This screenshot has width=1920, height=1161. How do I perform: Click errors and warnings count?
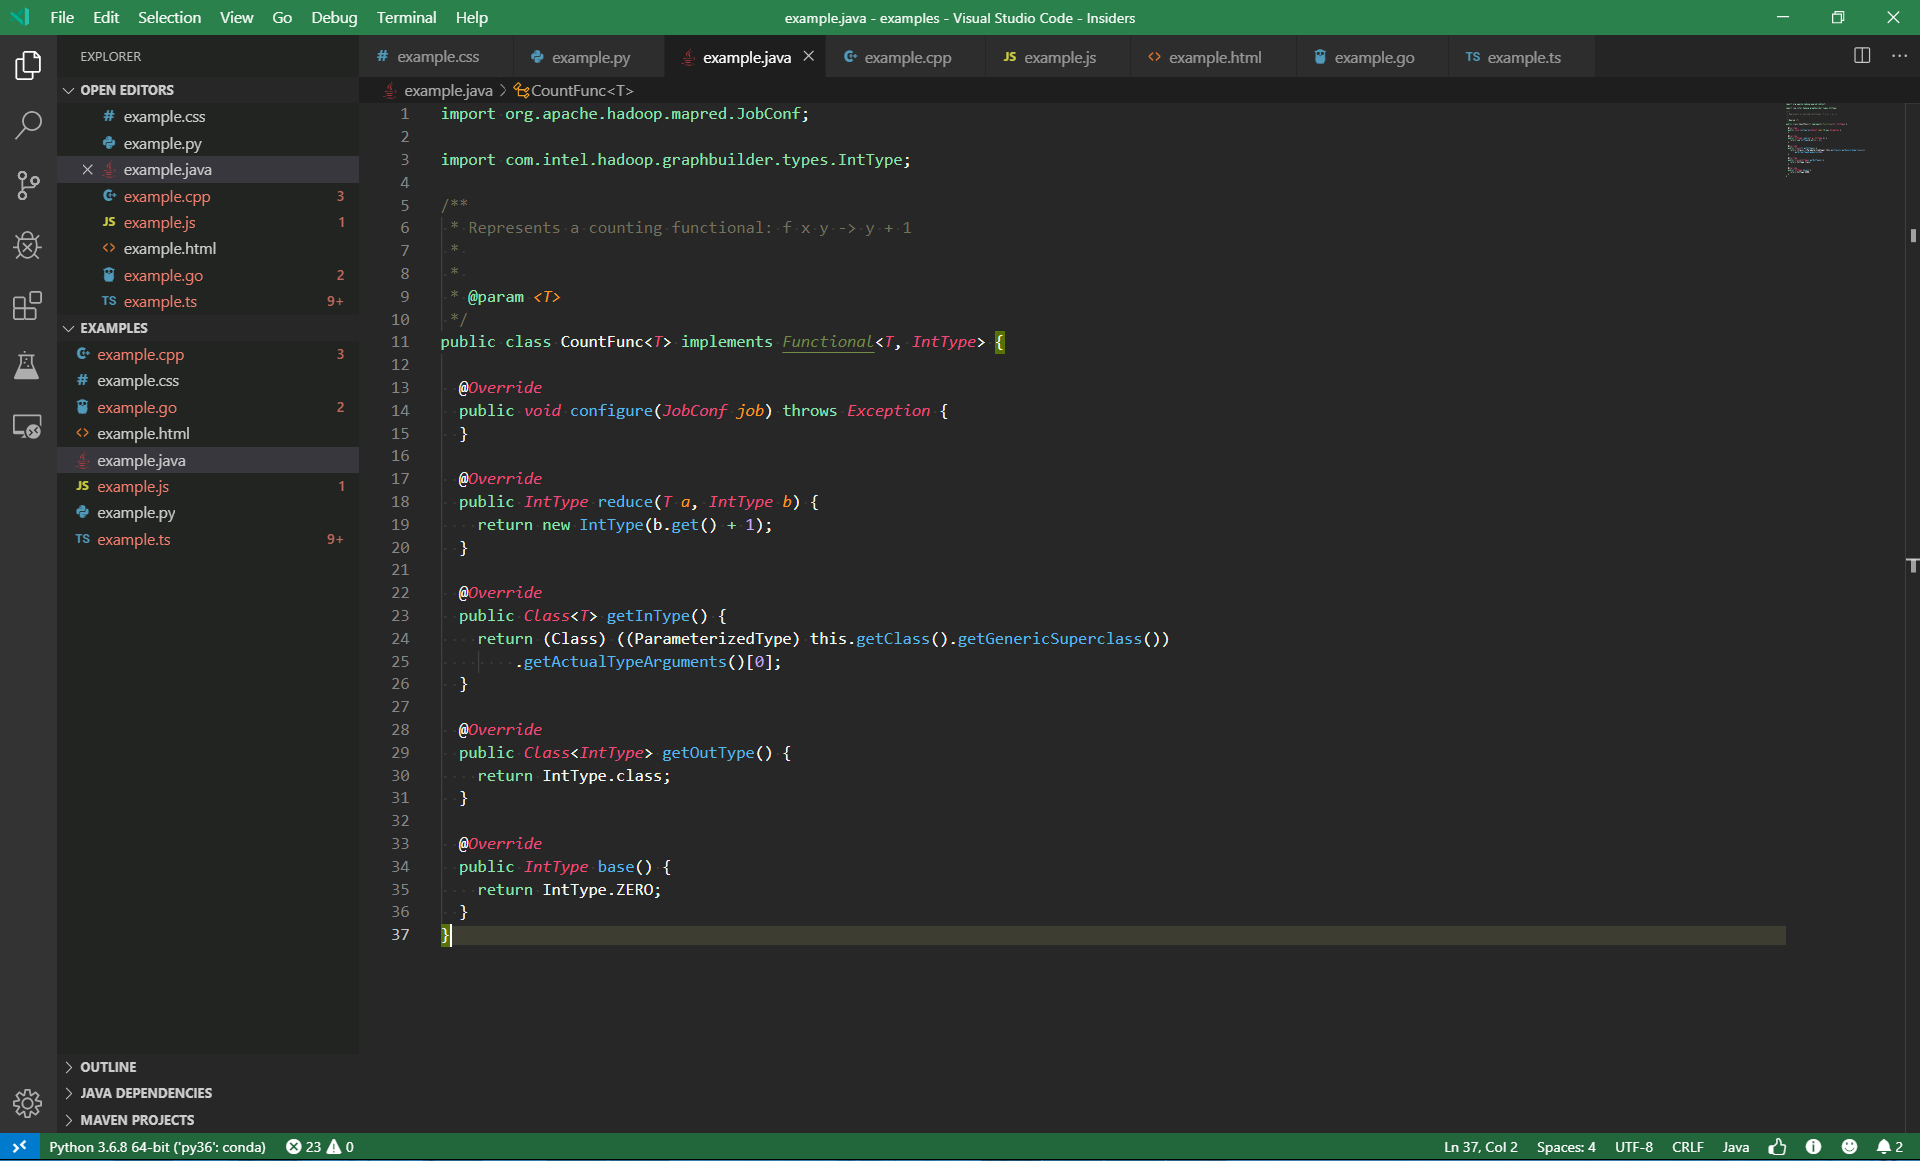coord(320,1147)
